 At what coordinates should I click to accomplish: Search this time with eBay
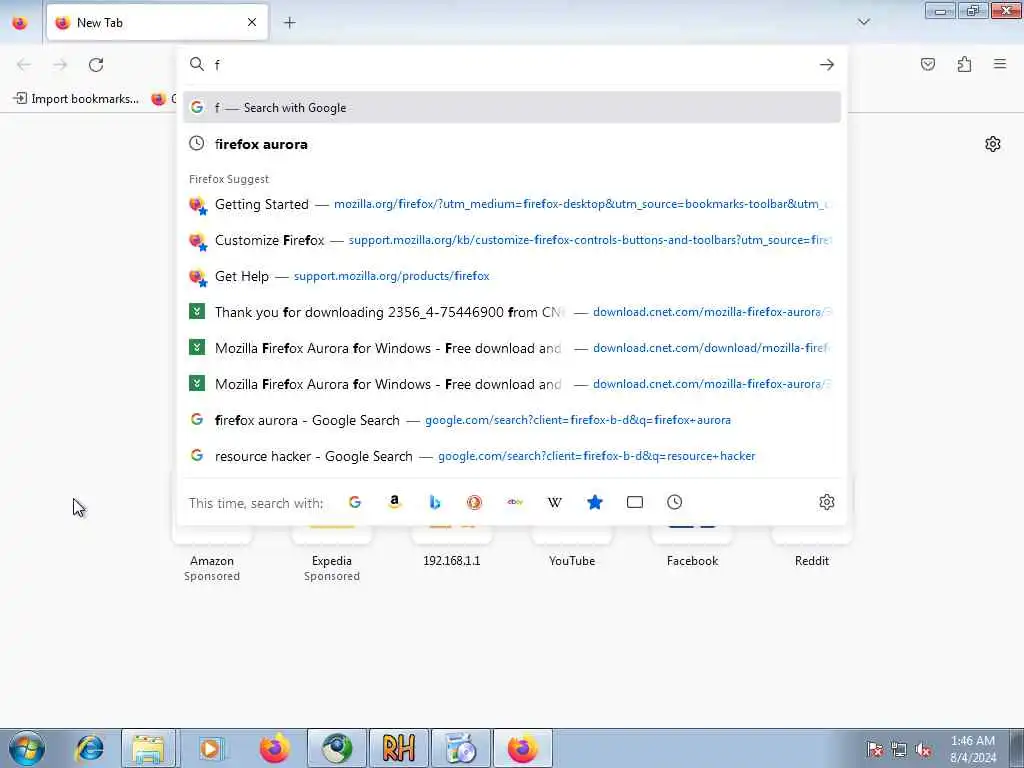click(x=515, y=502)
